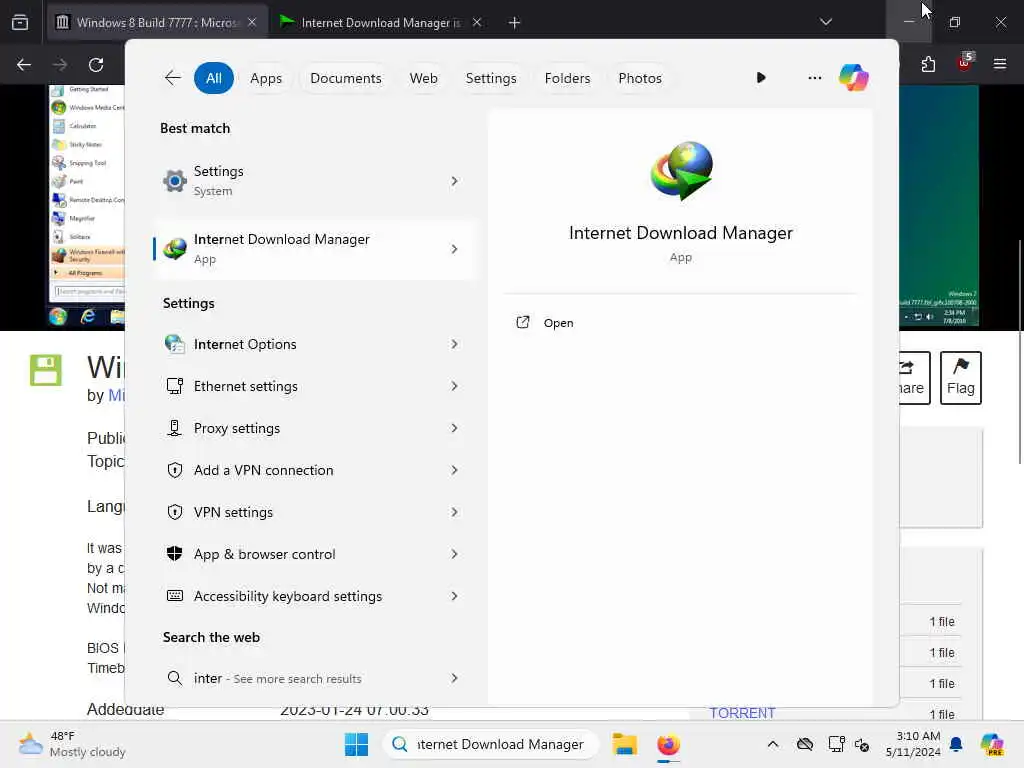Image resolution: width=1024 pixels, height=768 pixels.
Task: Open Copilot from the search panel
Action: pyautogui.click(x=854, y=78)
